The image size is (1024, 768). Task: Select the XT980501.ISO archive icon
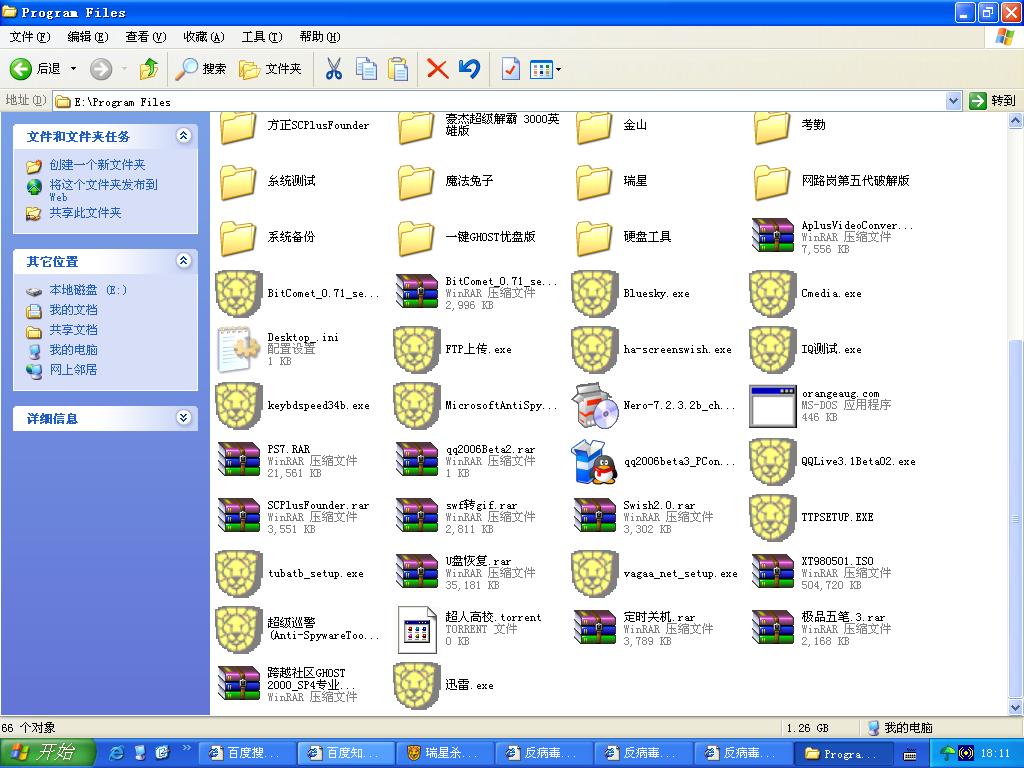point(773,572)
